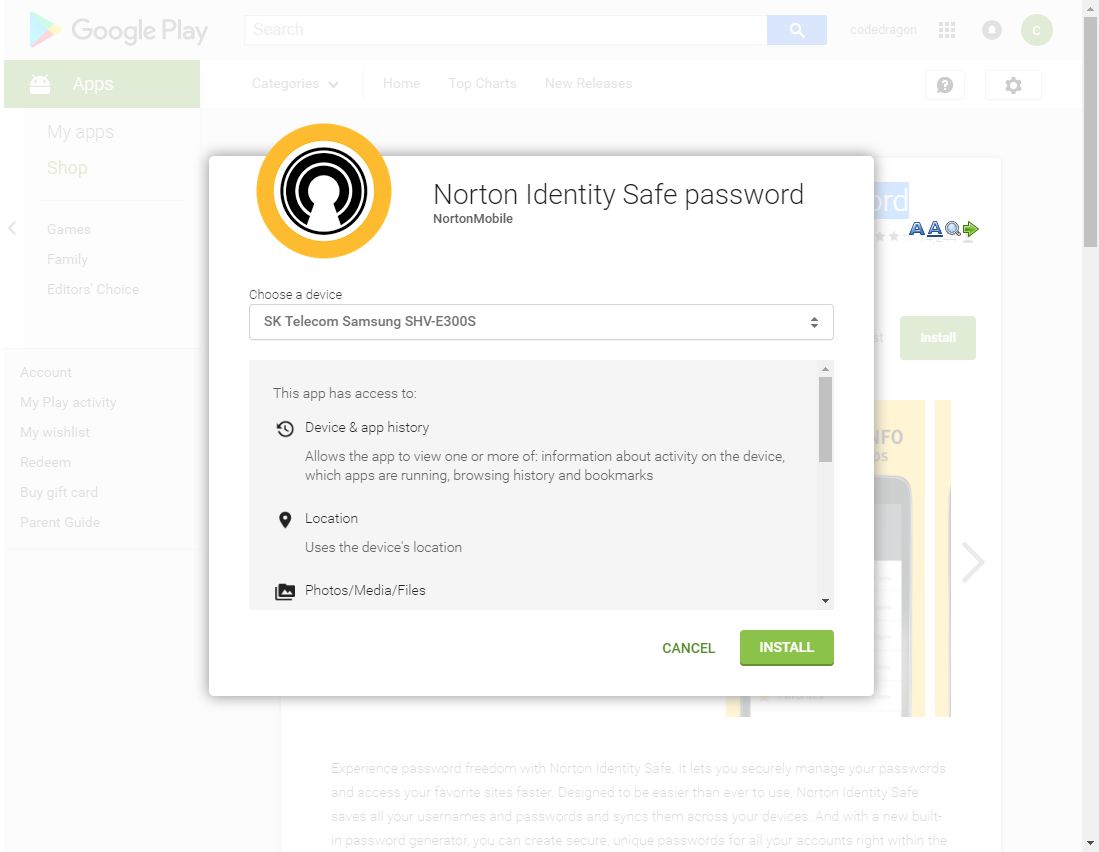Click the blue search magnifier button
Screen dimensions: 1099x852
(x=797, y=30)
